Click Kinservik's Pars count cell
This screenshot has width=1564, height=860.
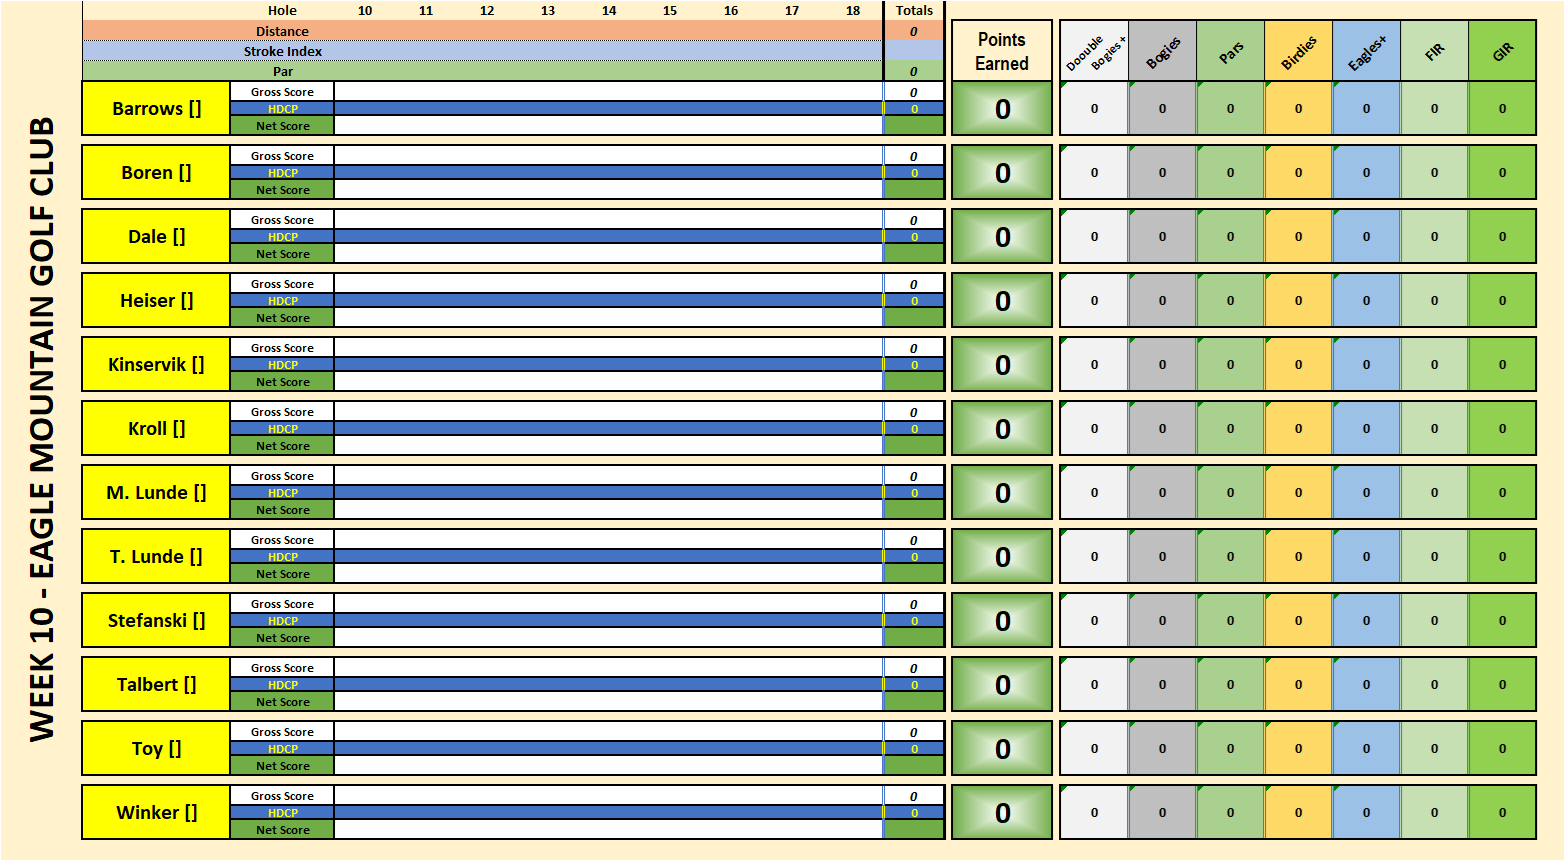[x=1230, y=365]
